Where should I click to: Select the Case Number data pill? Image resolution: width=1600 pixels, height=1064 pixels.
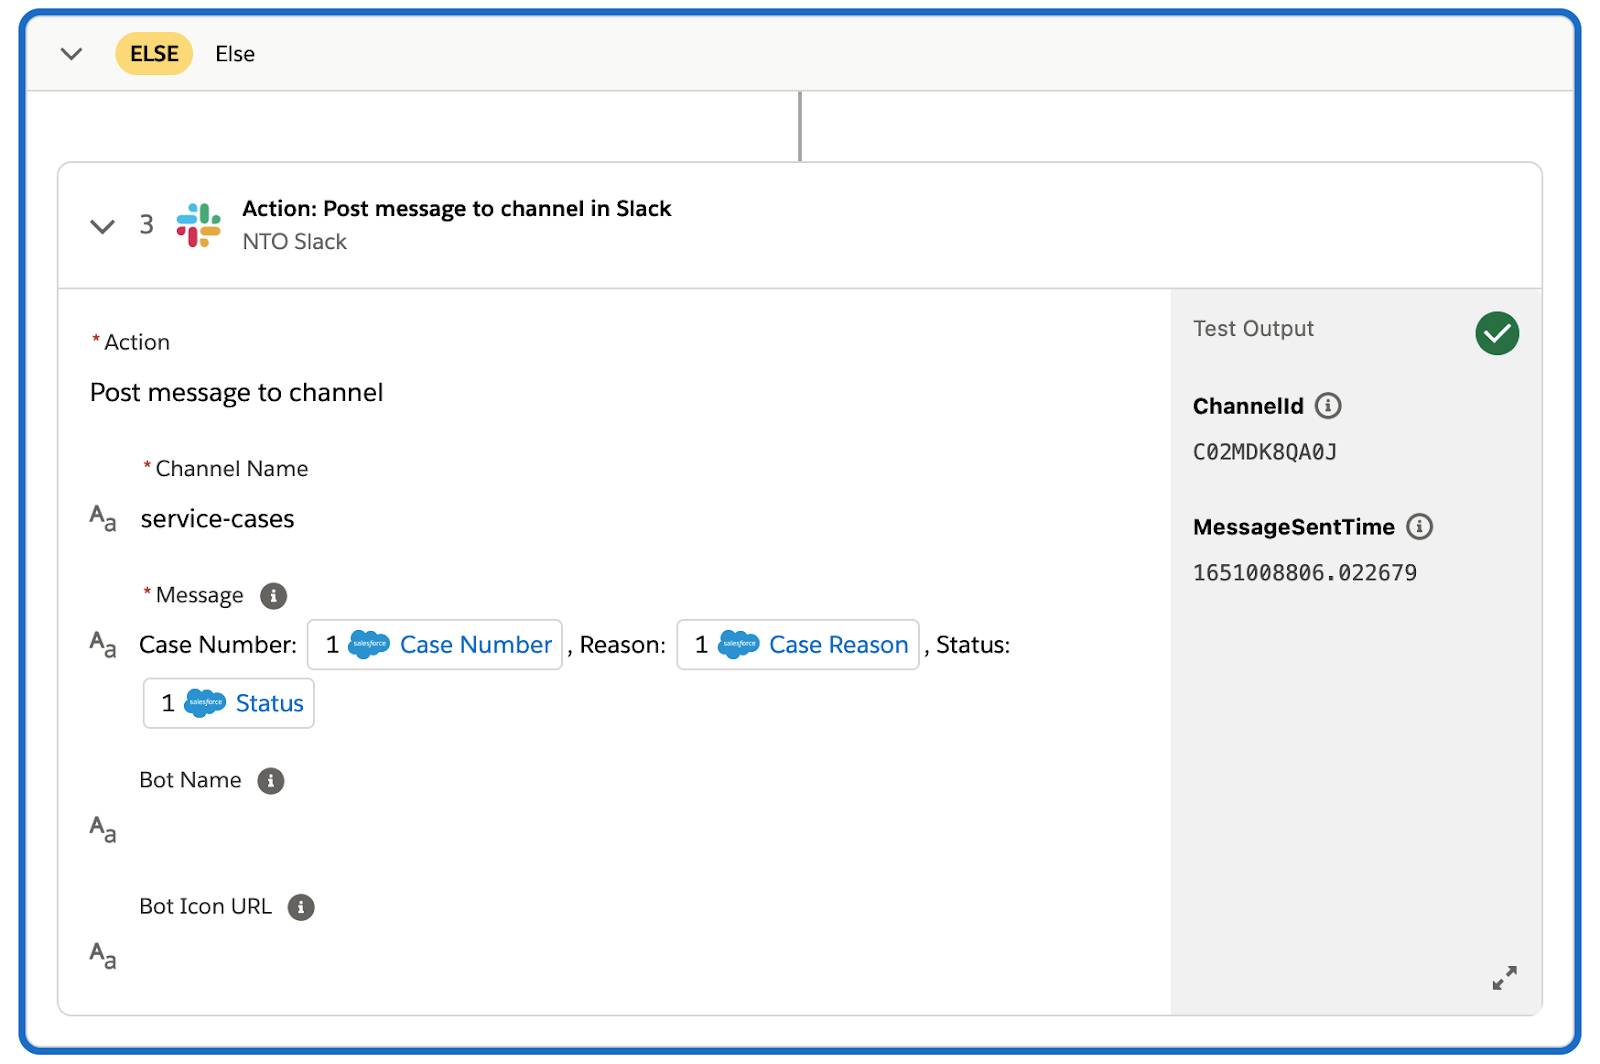[x=435, y=644]
